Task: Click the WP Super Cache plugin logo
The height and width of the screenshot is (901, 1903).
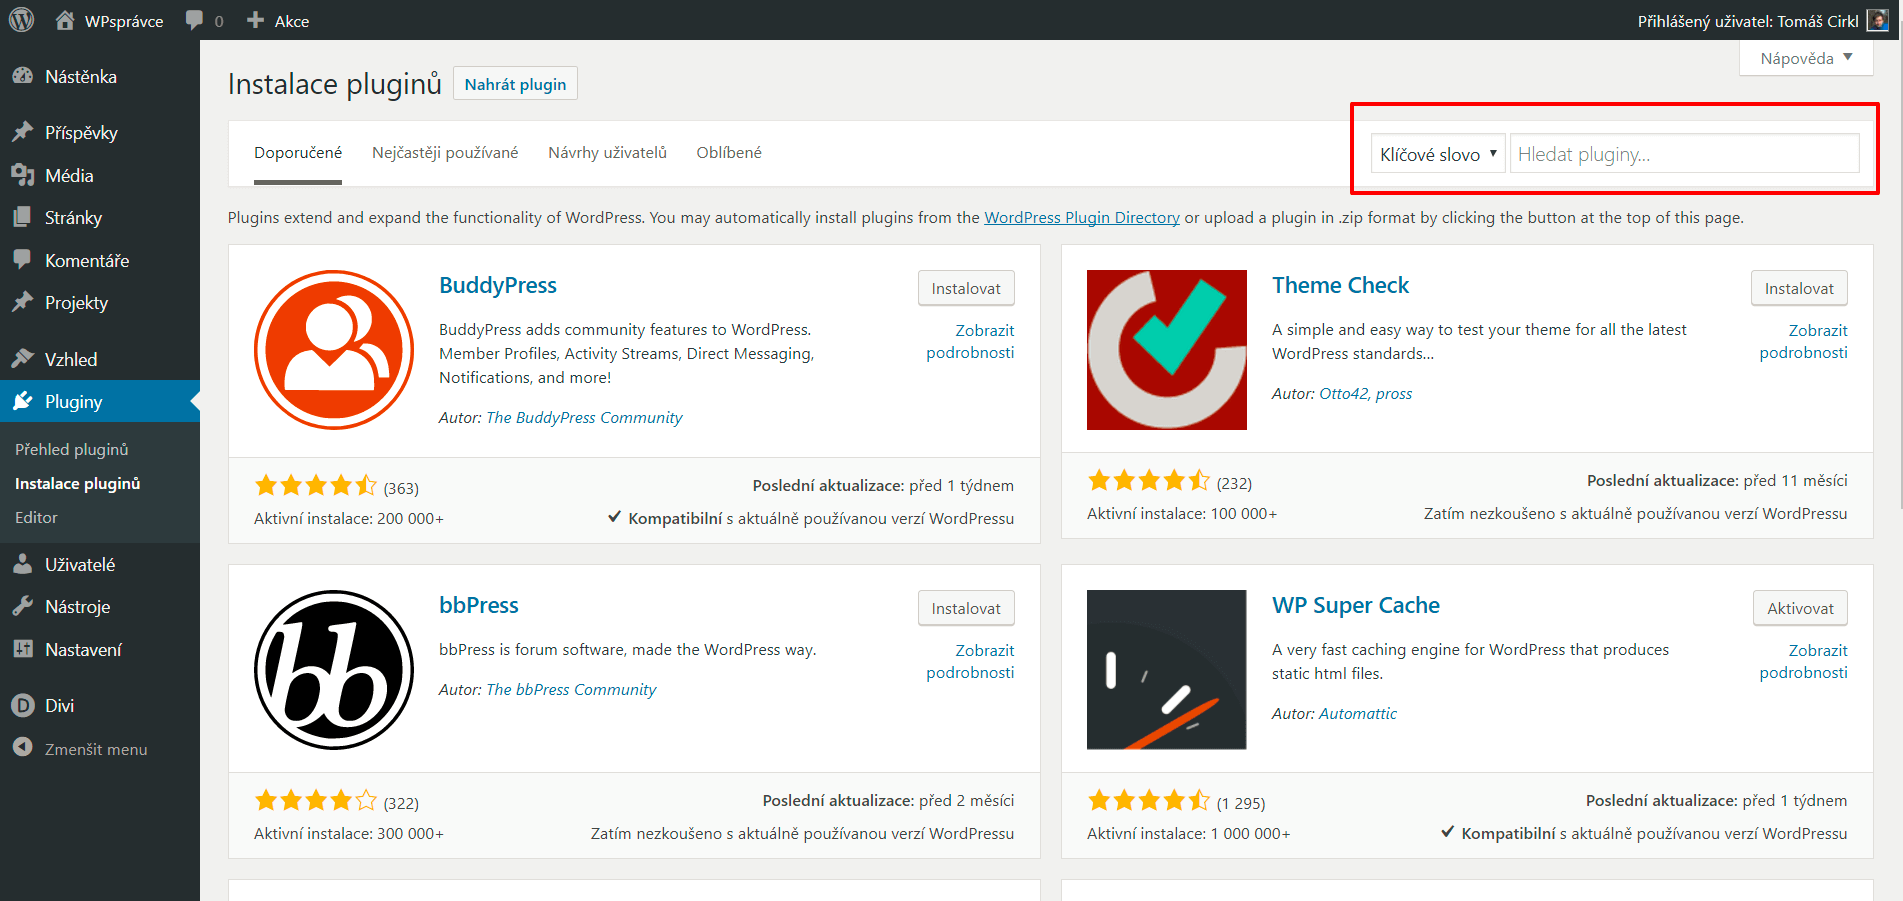Action: (1167, 670)
